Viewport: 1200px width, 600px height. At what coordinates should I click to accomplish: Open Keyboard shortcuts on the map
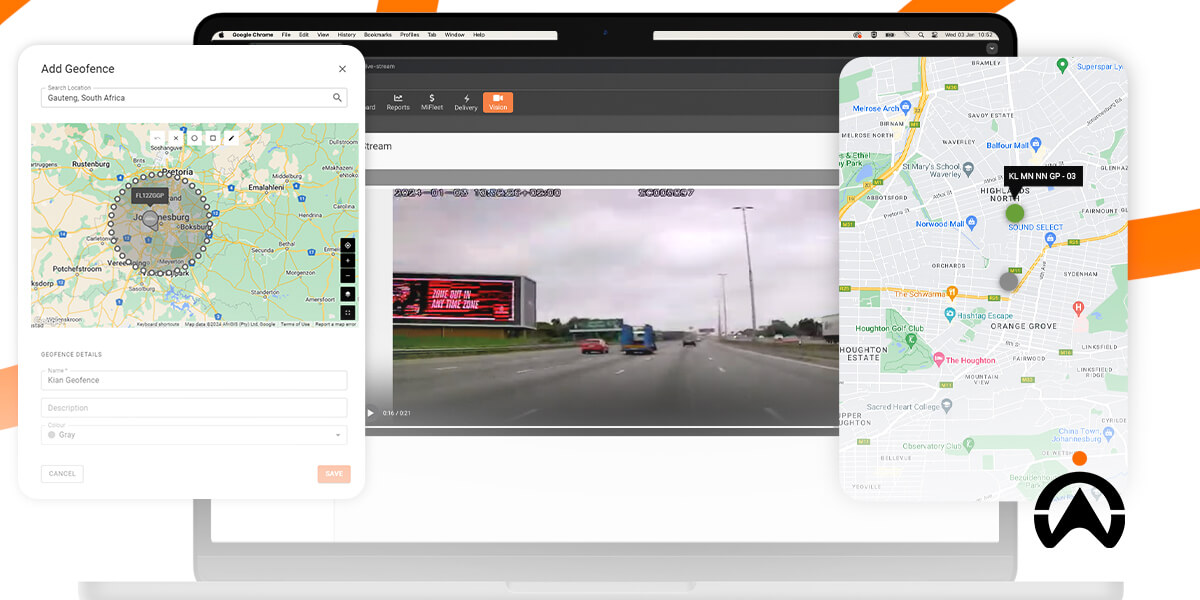point(158,324)
